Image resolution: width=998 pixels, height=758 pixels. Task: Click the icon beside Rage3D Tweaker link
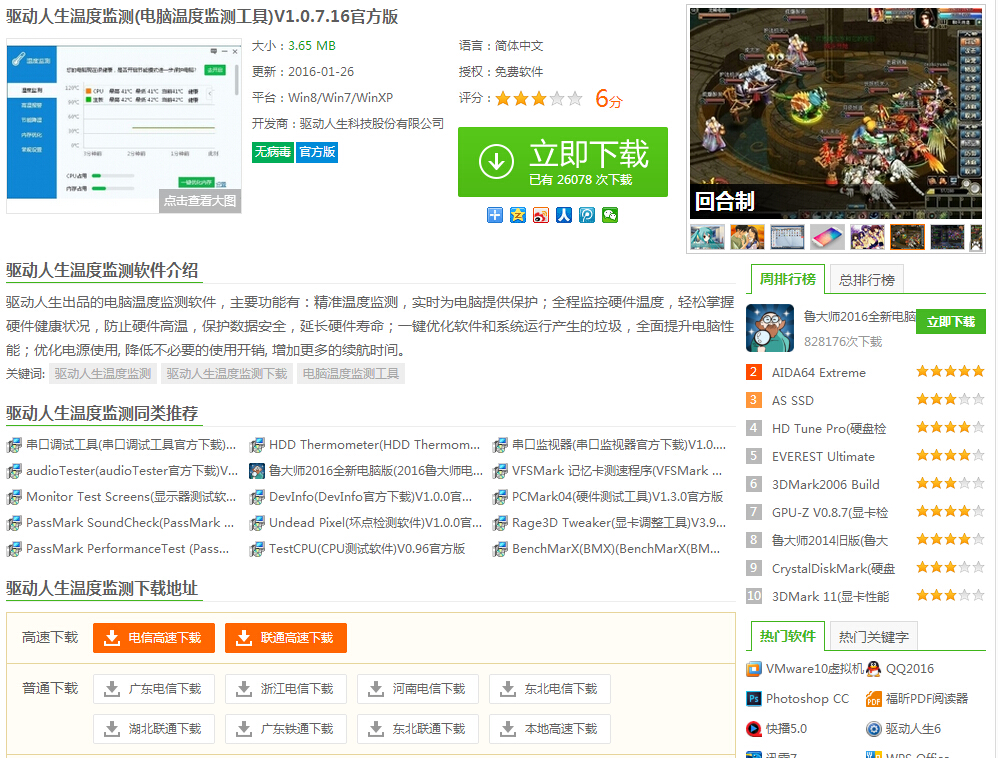tap(500, 523)
